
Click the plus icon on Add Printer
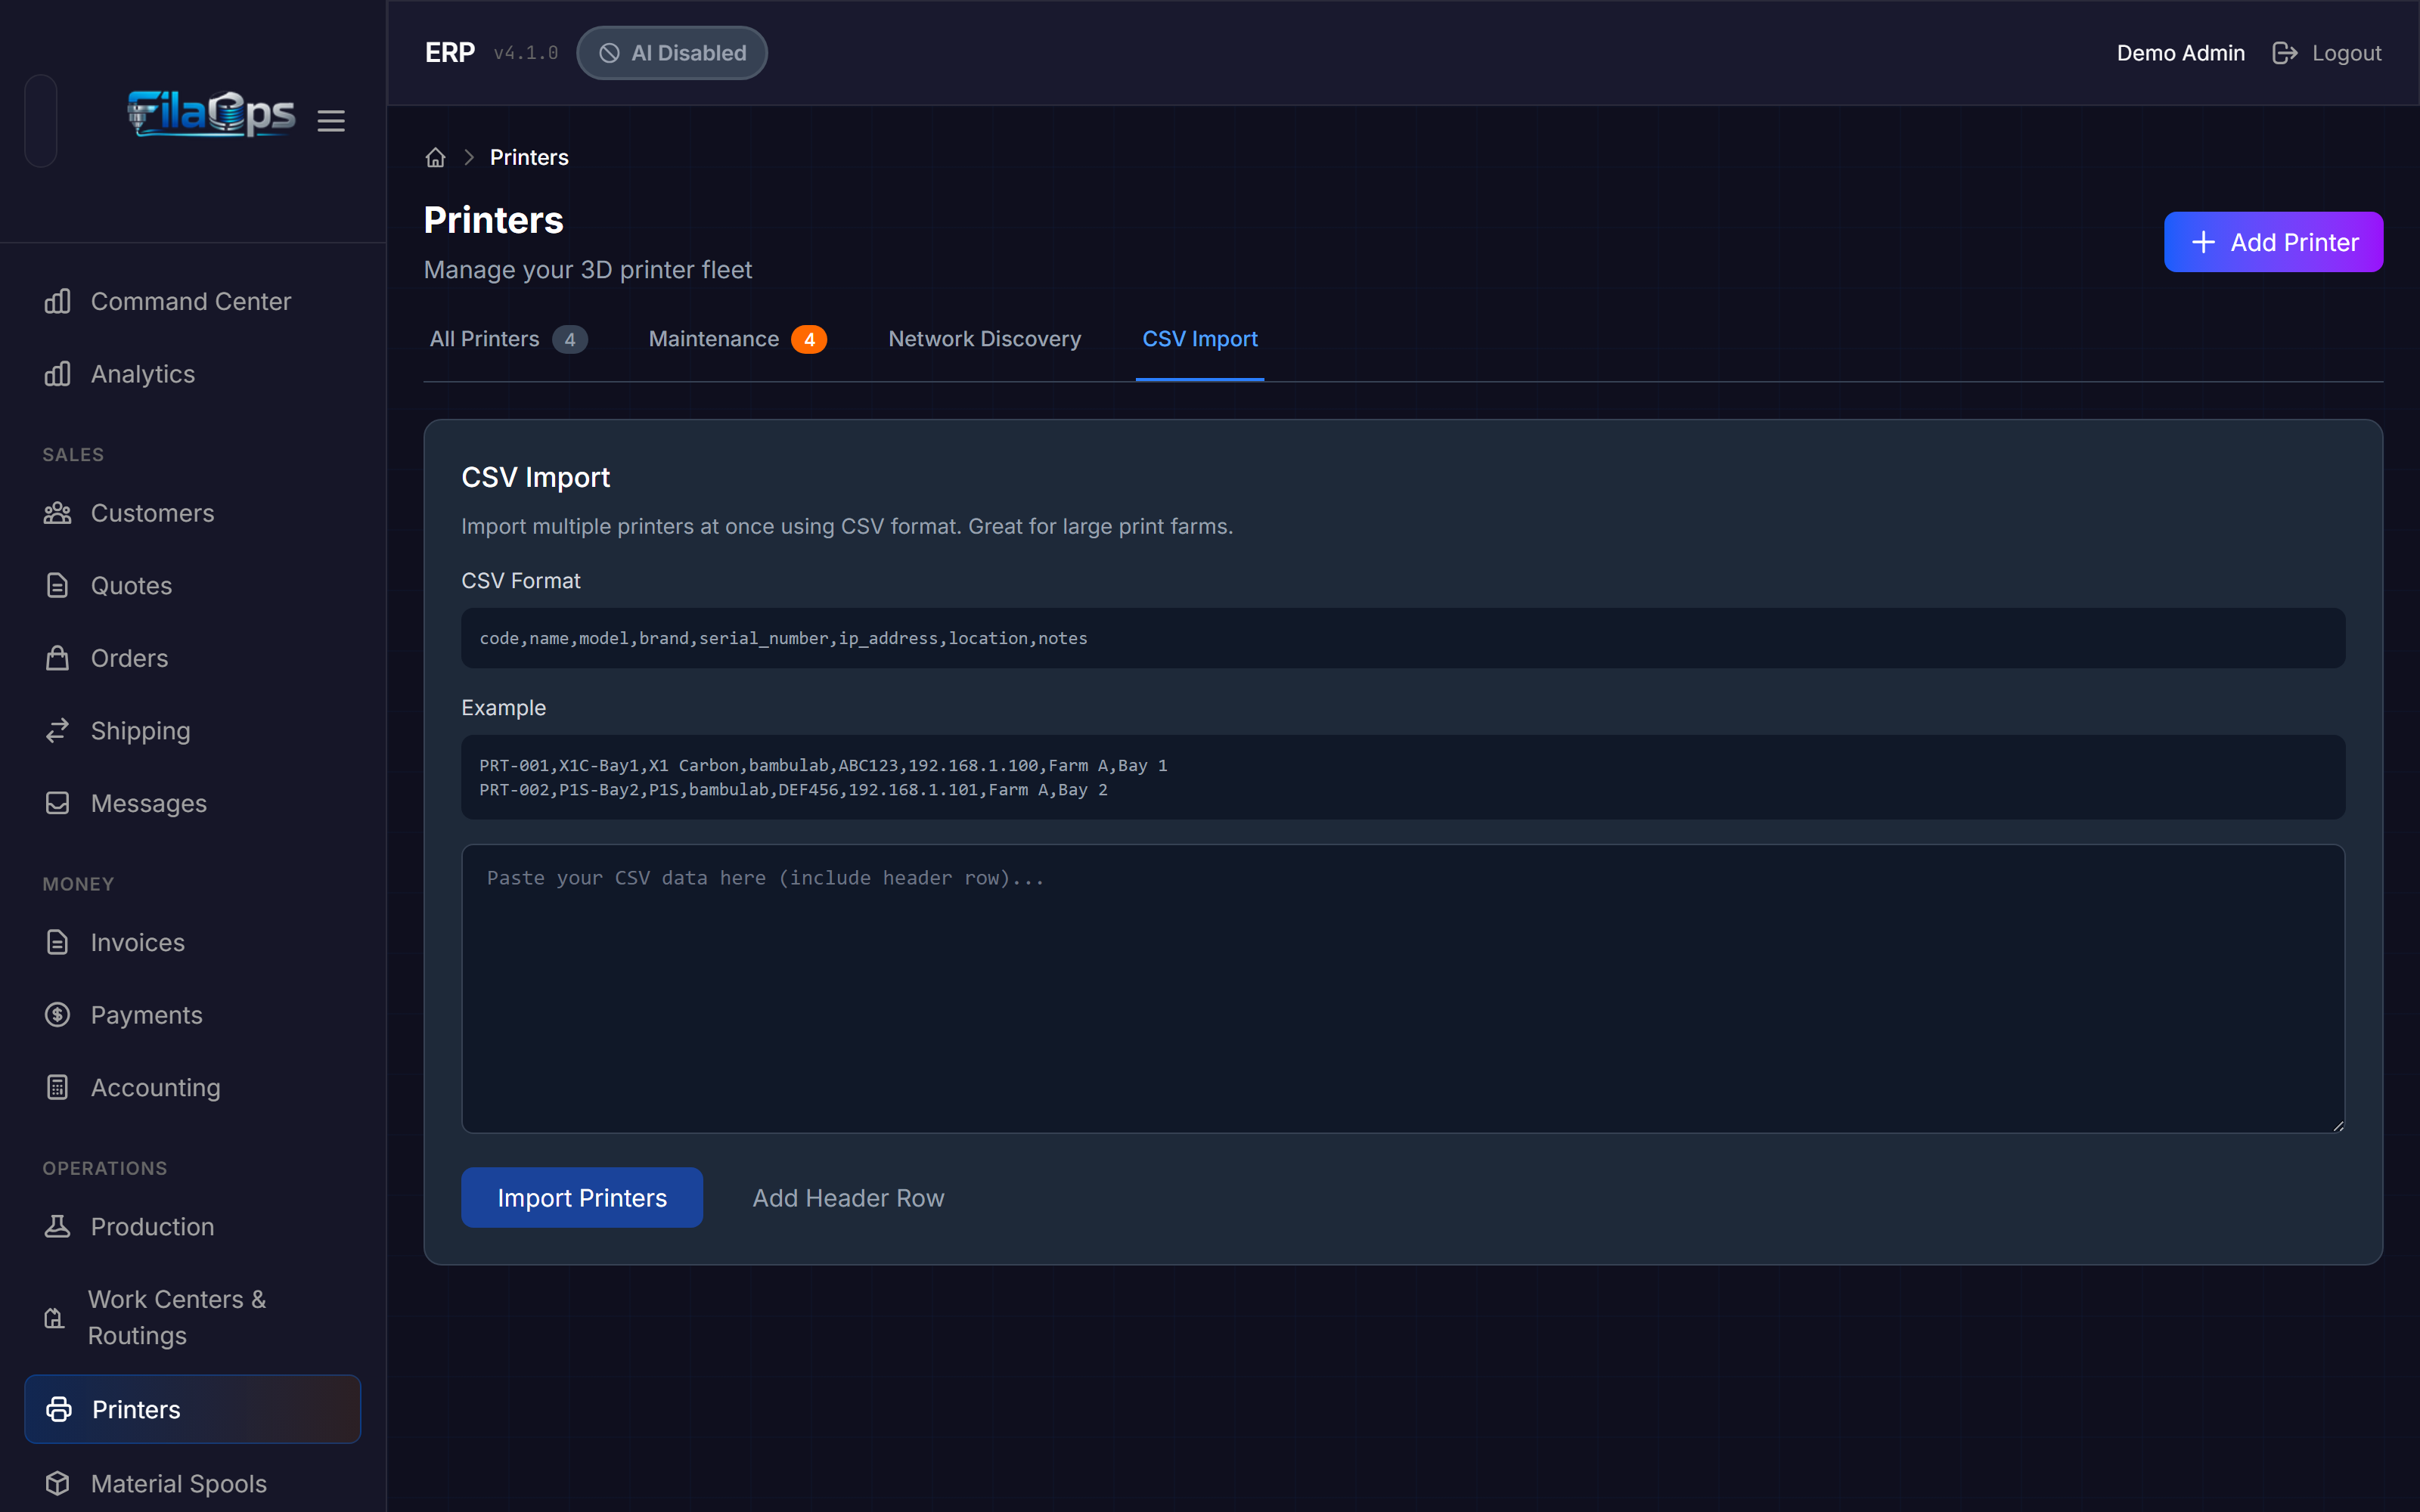pyautogui.click(x=2203, y=242)
